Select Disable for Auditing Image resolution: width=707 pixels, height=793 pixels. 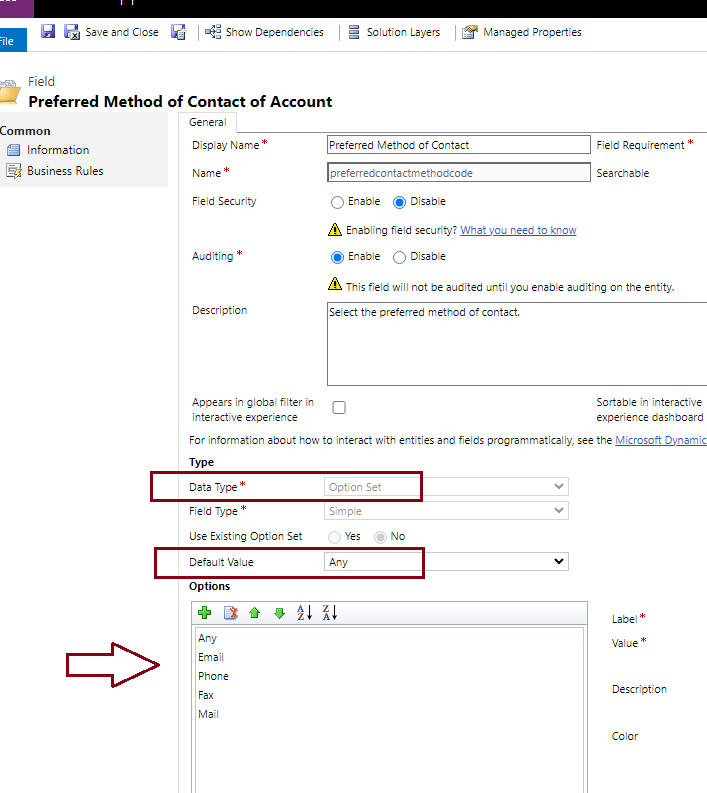(400, 257)
